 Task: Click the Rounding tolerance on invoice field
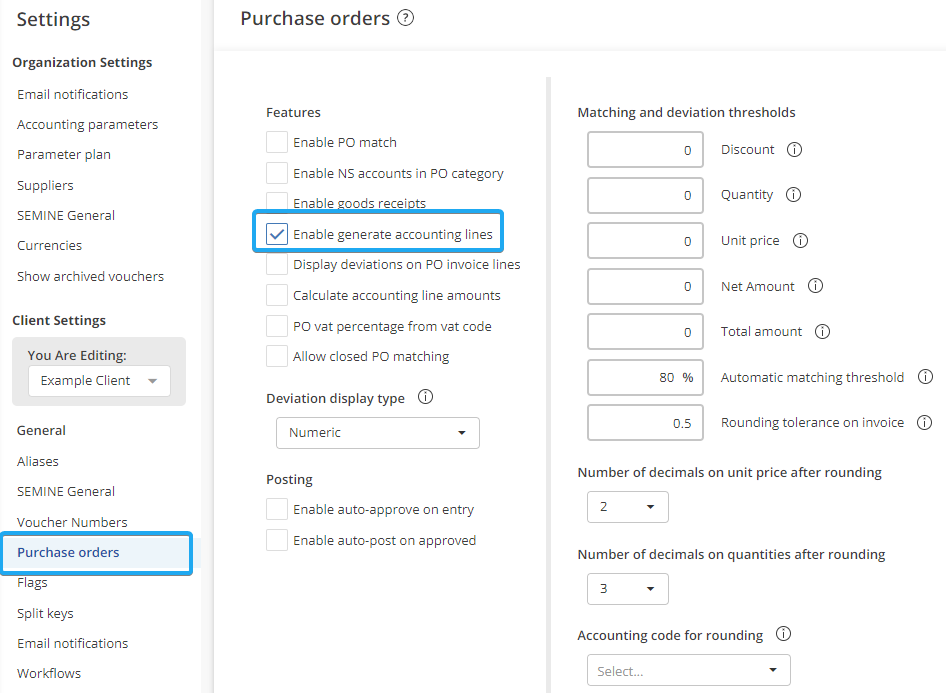pos(646,423)
